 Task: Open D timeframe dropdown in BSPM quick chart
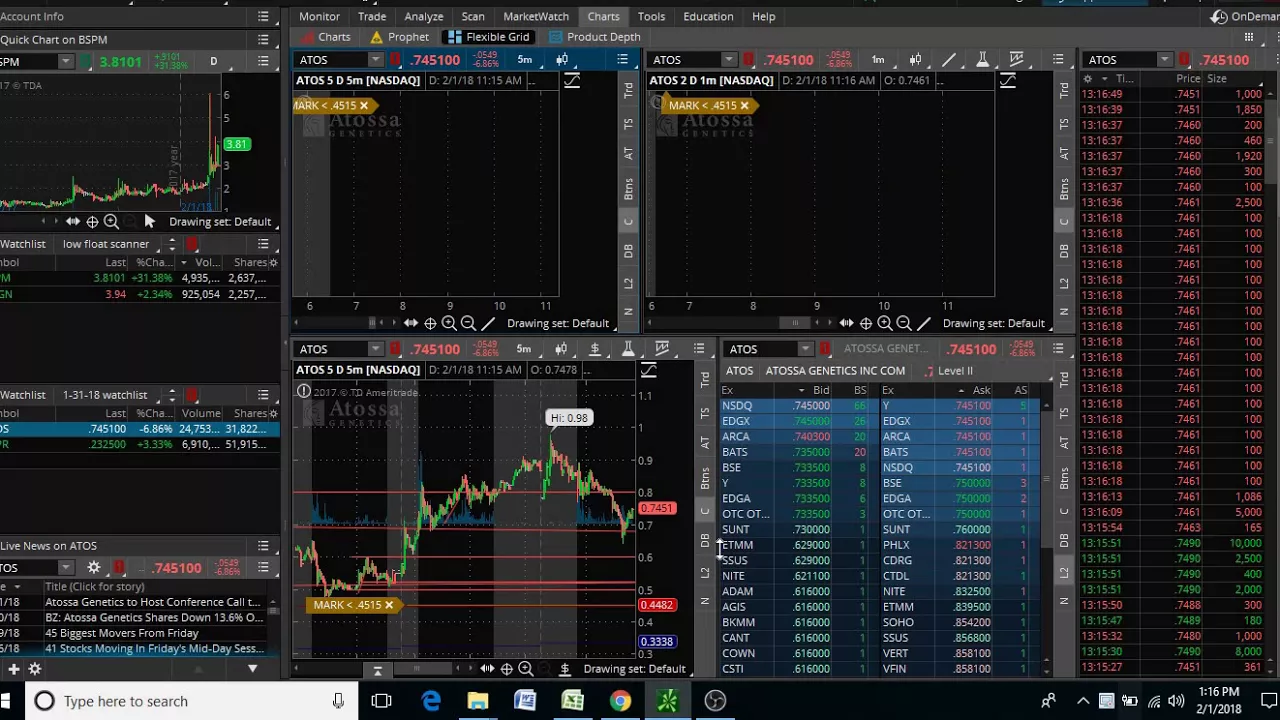213,62
